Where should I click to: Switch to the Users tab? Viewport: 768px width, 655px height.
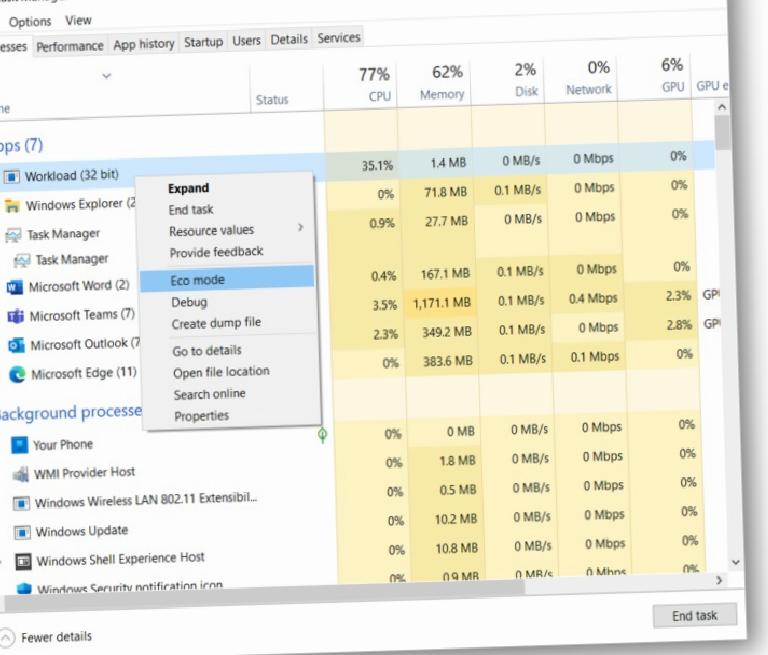tap(246, 40)
